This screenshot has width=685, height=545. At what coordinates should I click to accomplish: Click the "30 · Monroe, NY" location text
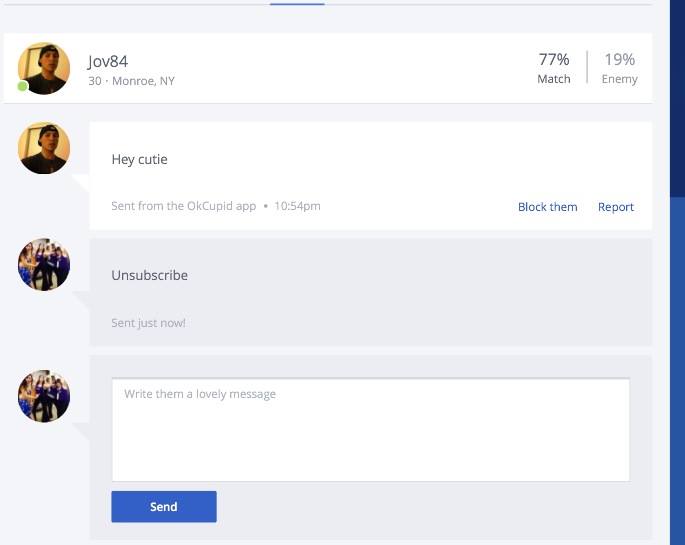131,81
